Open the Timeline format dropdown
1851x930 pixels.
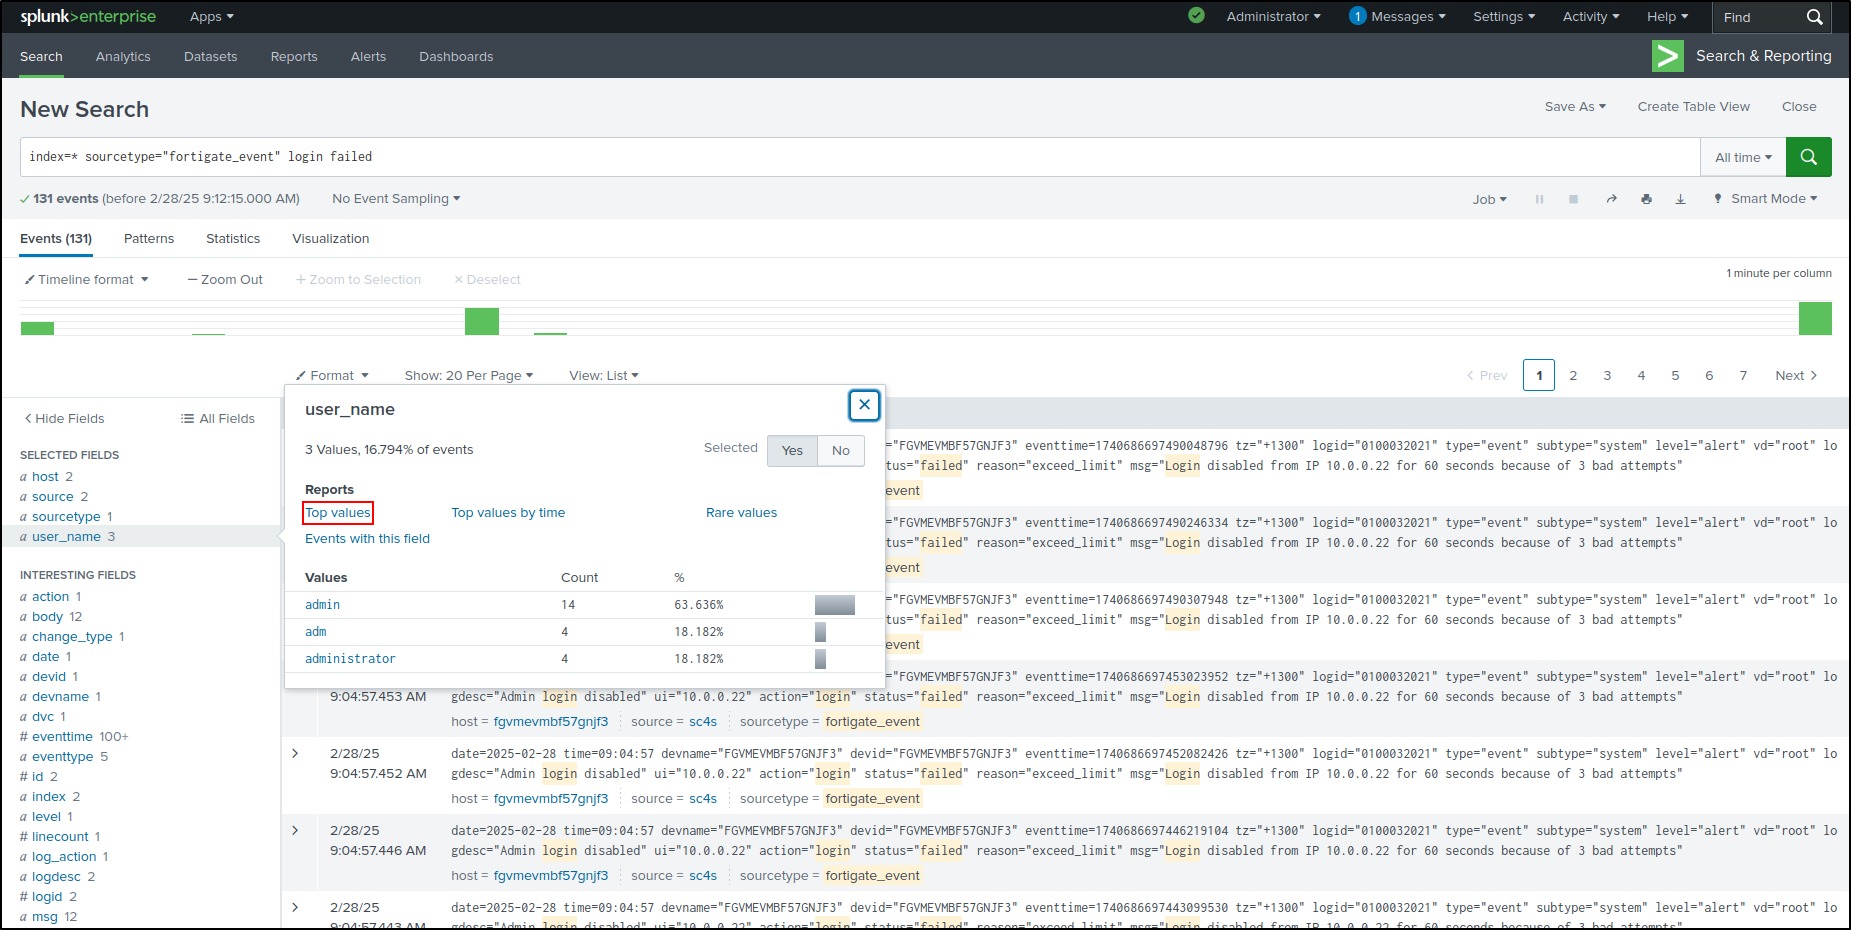point(87,280)
